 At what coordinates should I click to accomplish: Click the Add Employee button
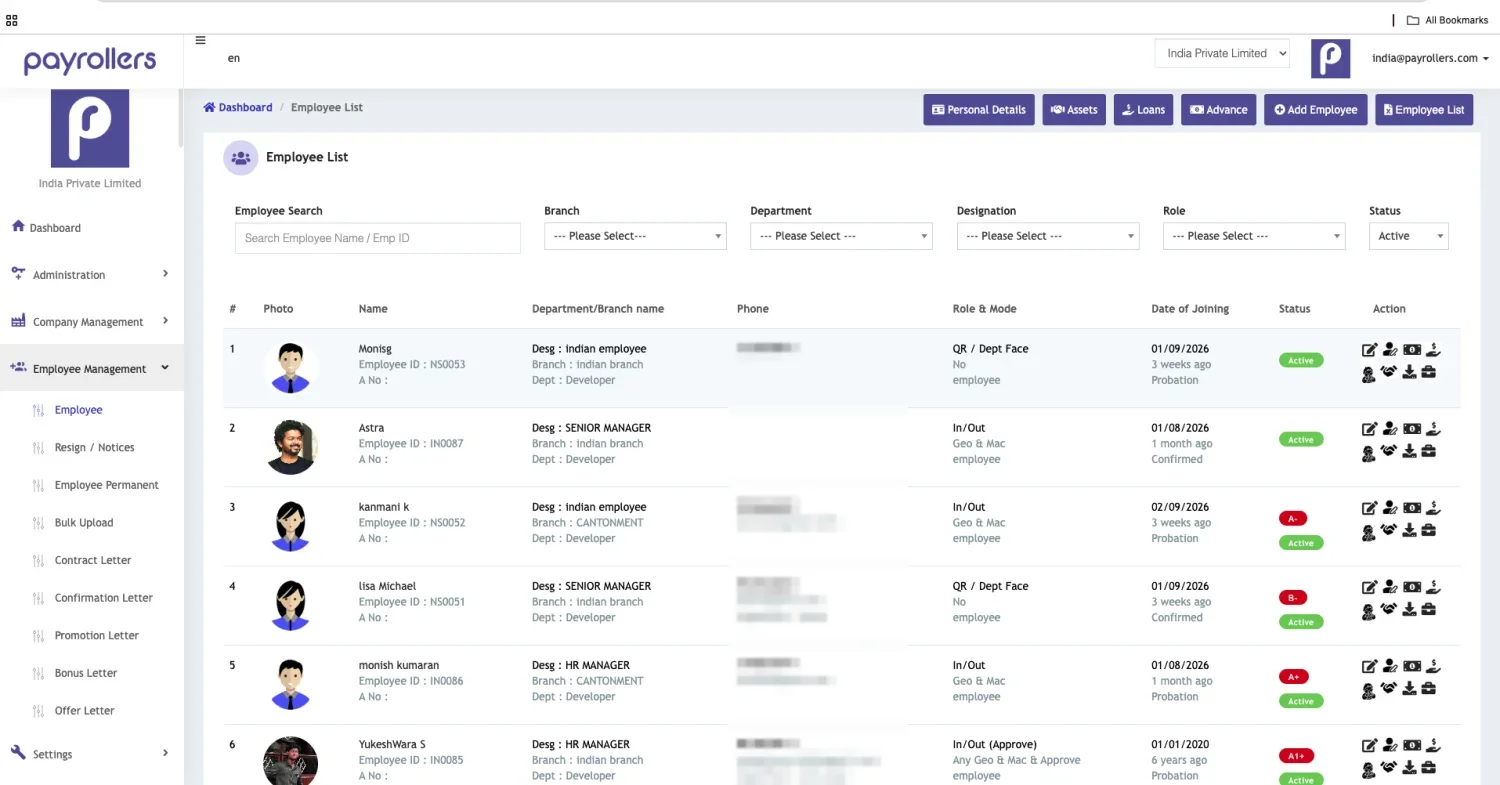coord(1315,110)
